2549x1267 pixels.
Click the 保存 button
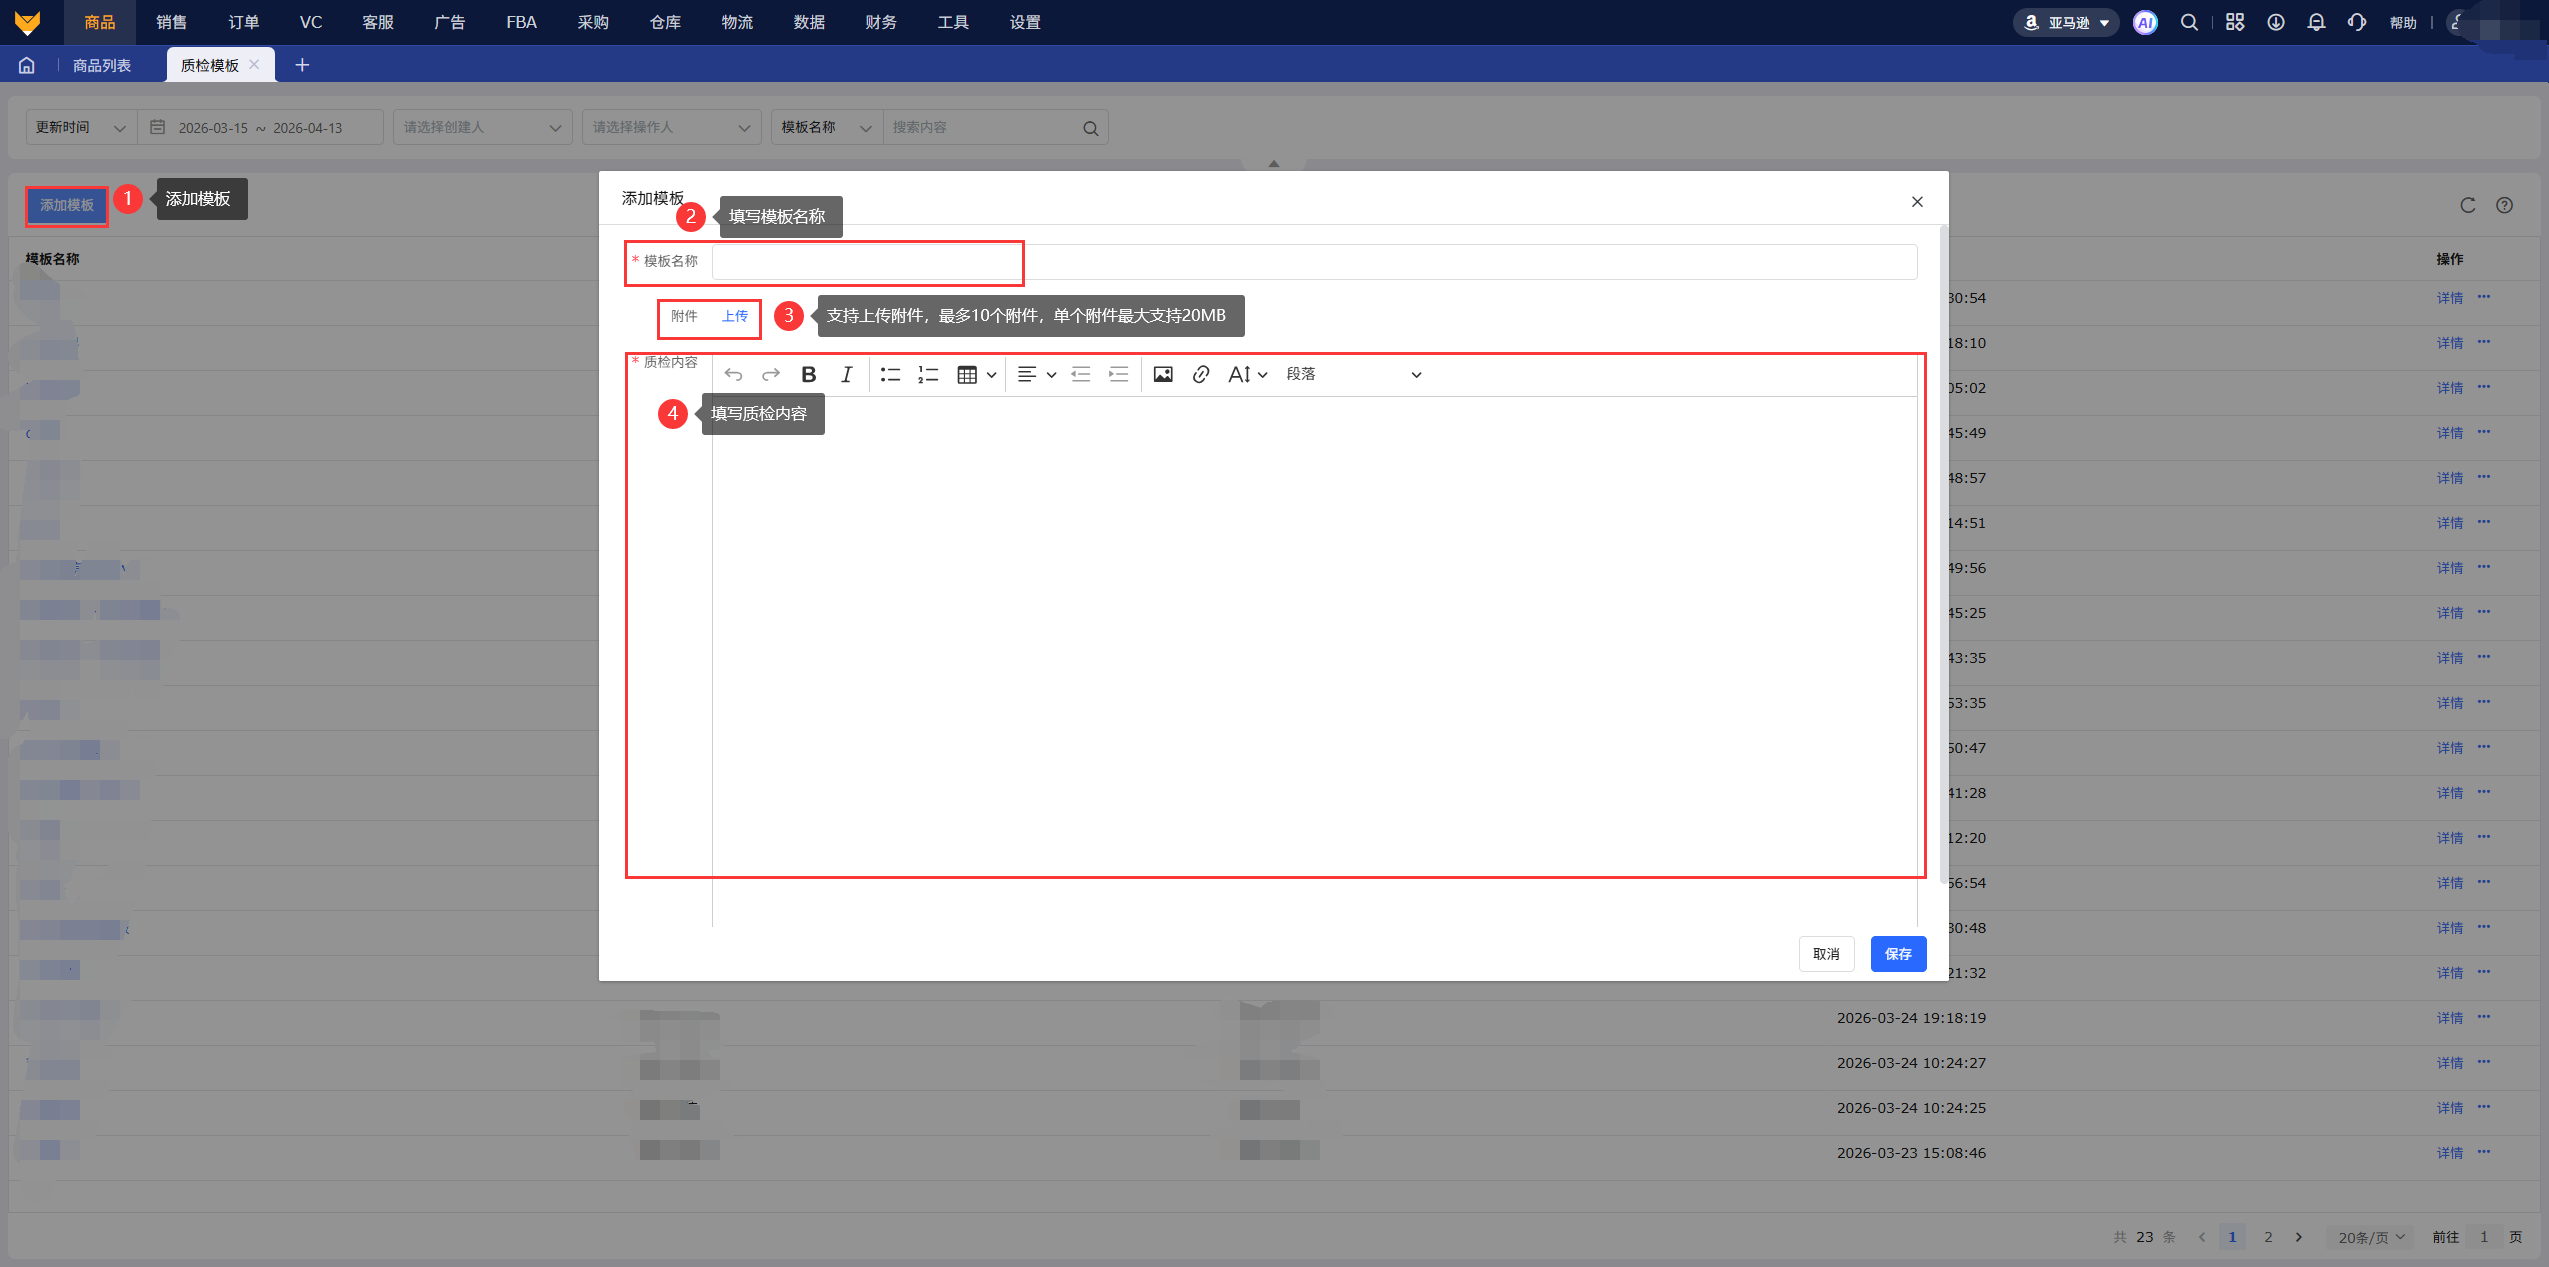(1897, 953)
